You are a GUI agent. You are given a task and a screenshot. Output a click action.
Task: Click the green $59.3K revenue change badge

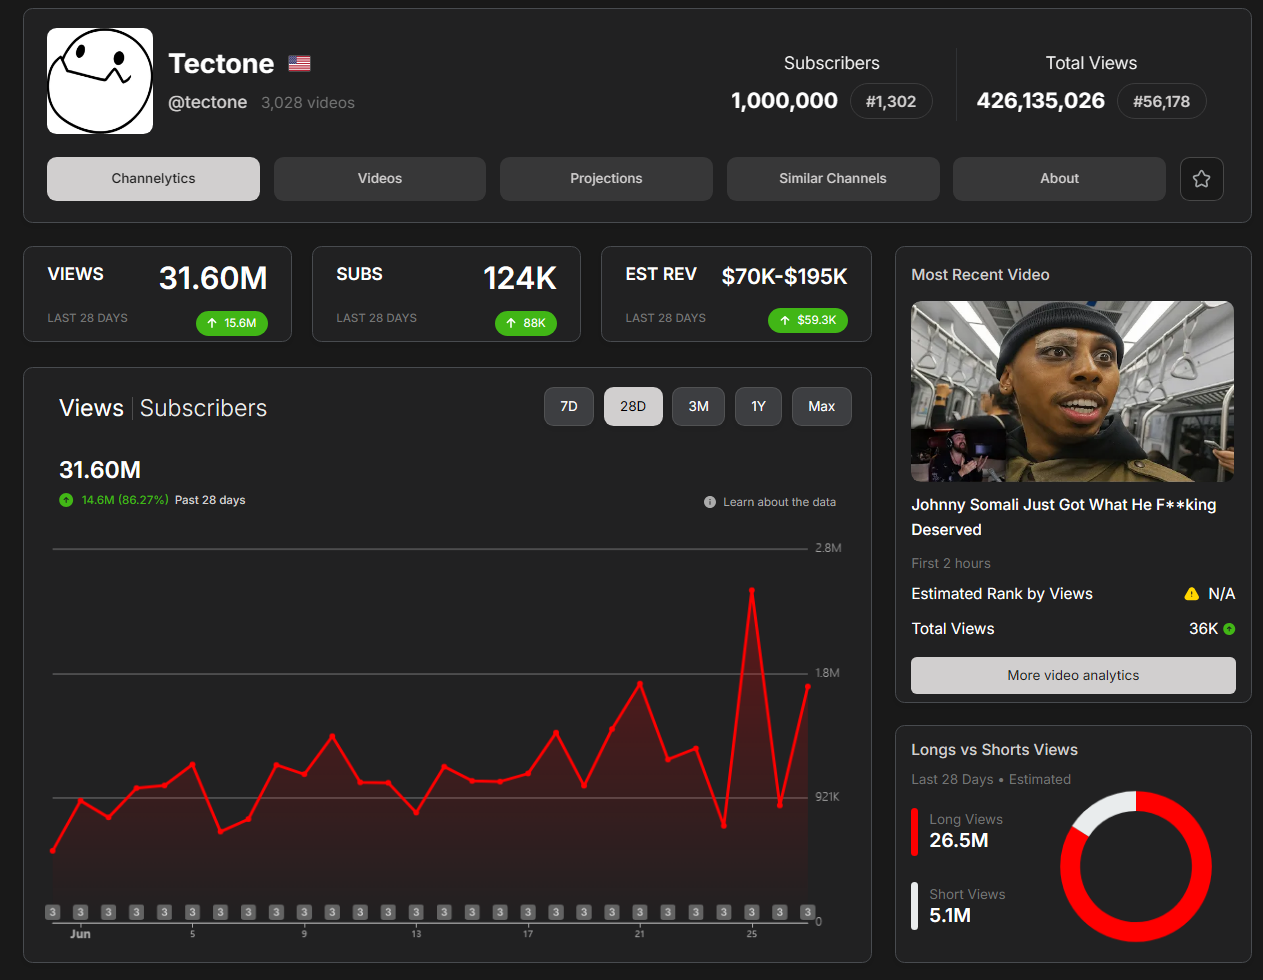click(808, 320)
